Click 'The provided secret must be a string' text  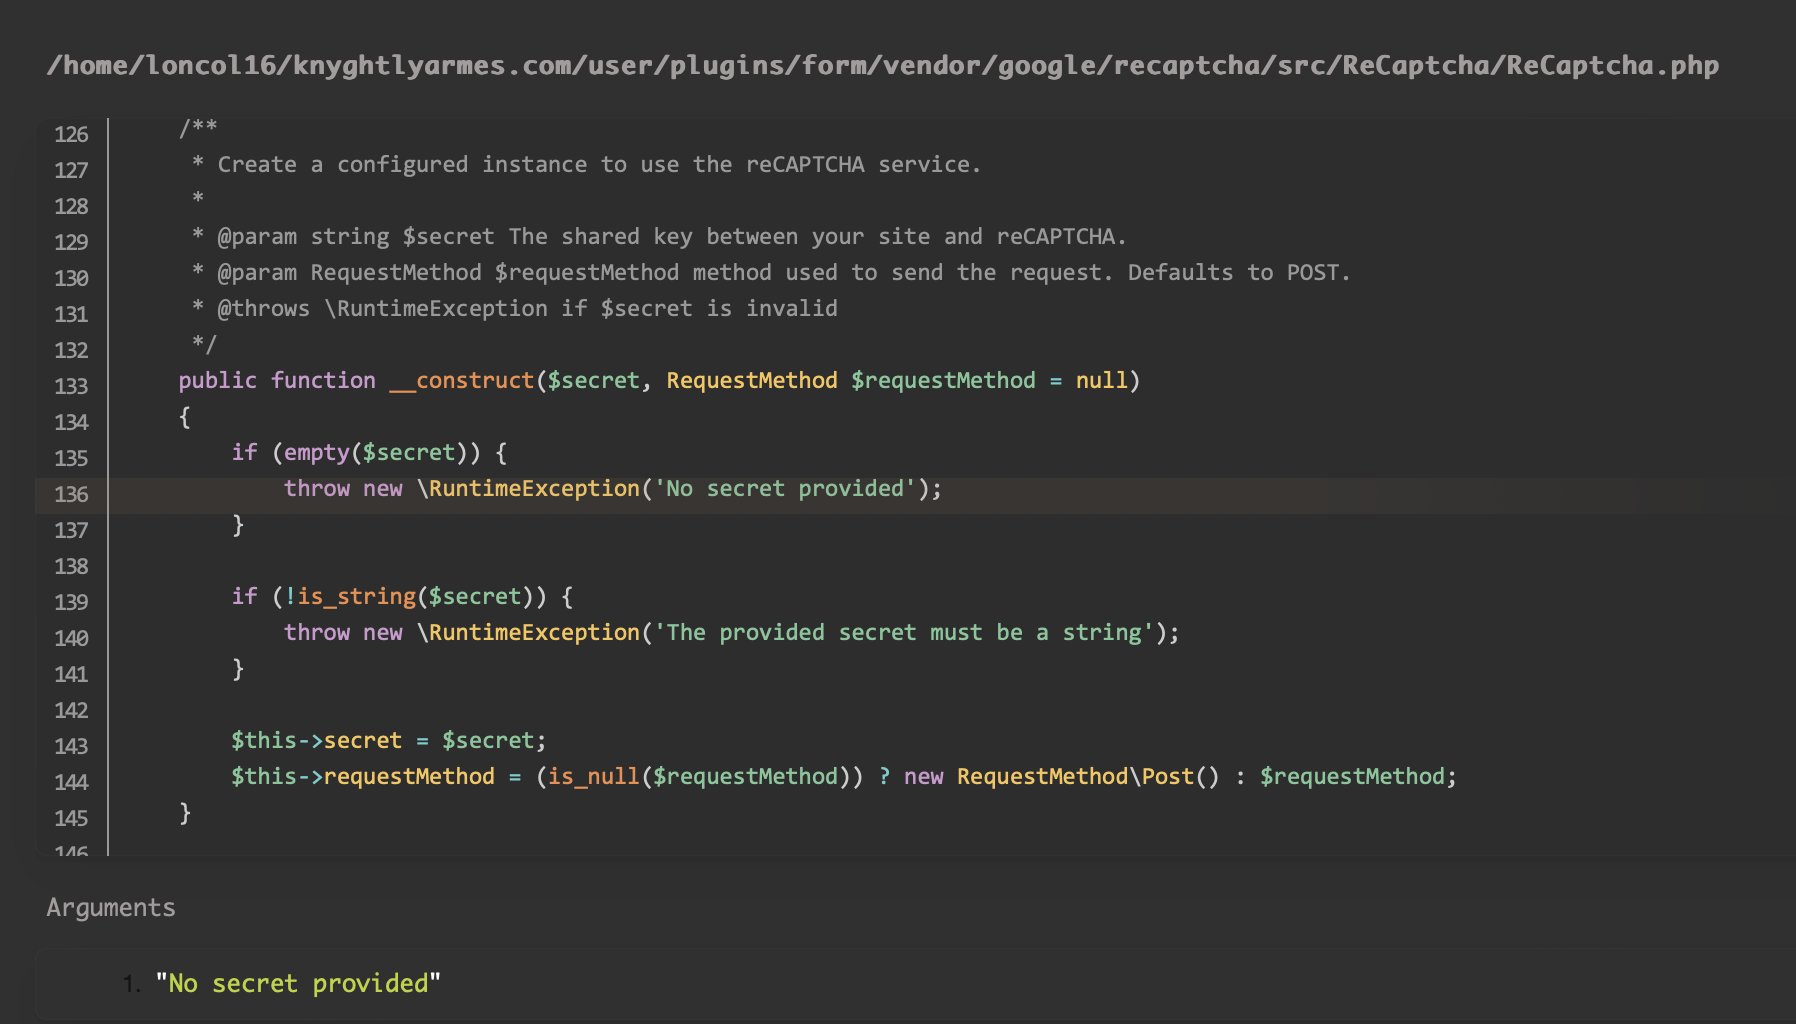pyautogui.click(x=904, y=633)
